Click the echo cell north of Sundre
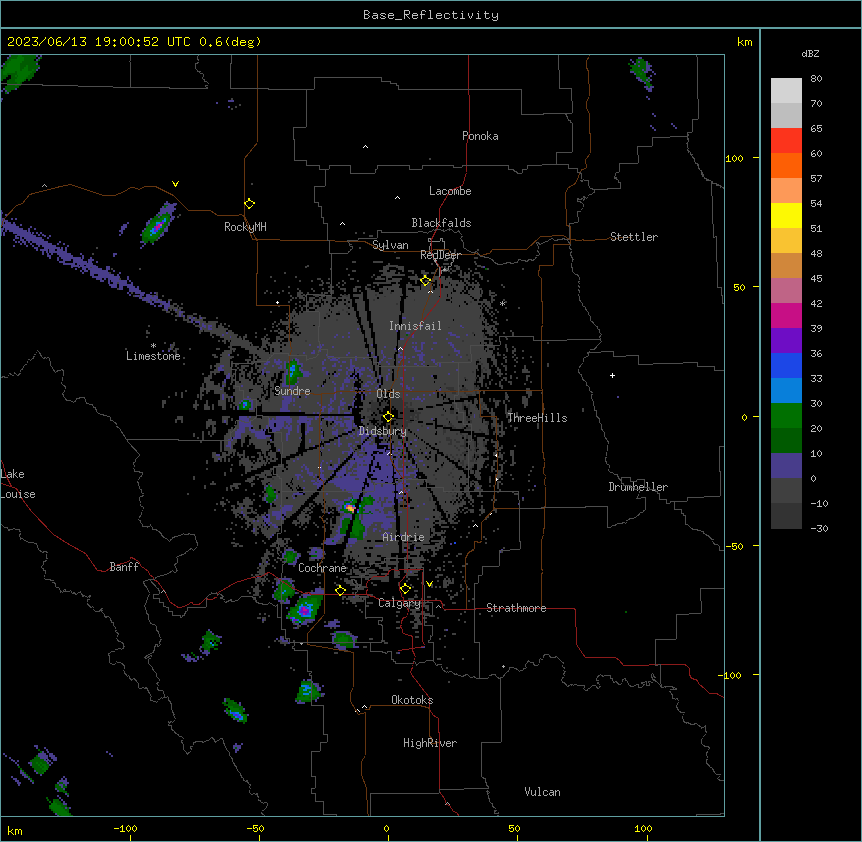The width and height of the screenshot is (862, 842). tap(292, 372)
